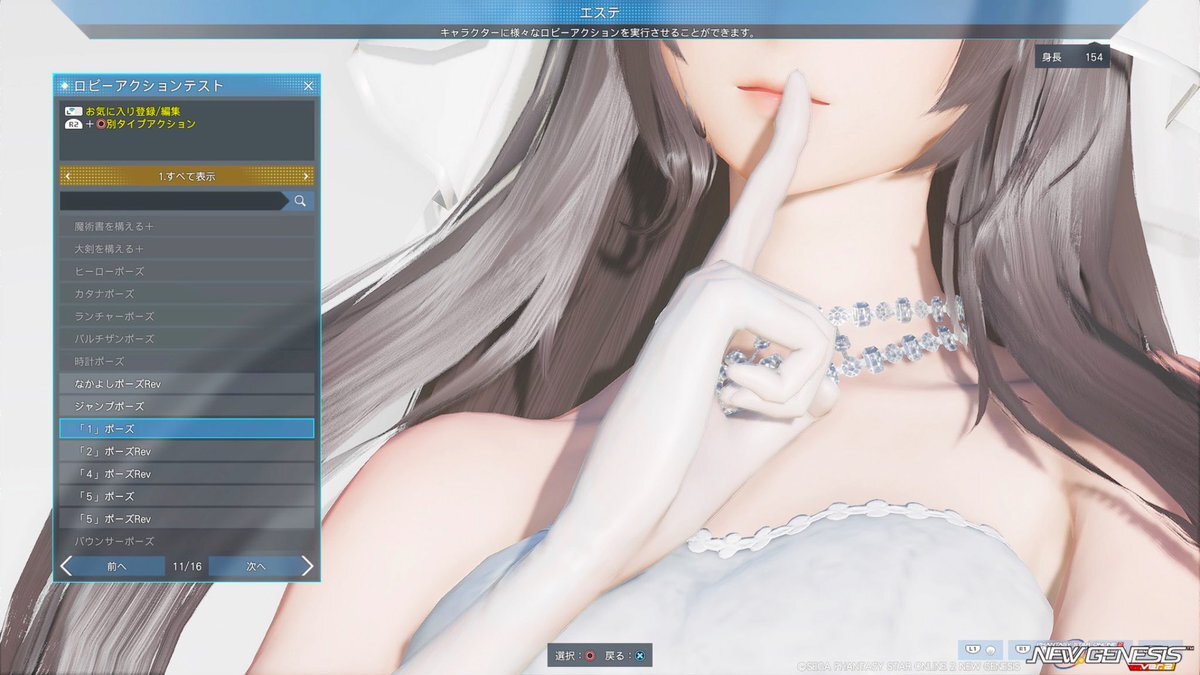Select 魔術書を構える＋ action

(187, 226)
